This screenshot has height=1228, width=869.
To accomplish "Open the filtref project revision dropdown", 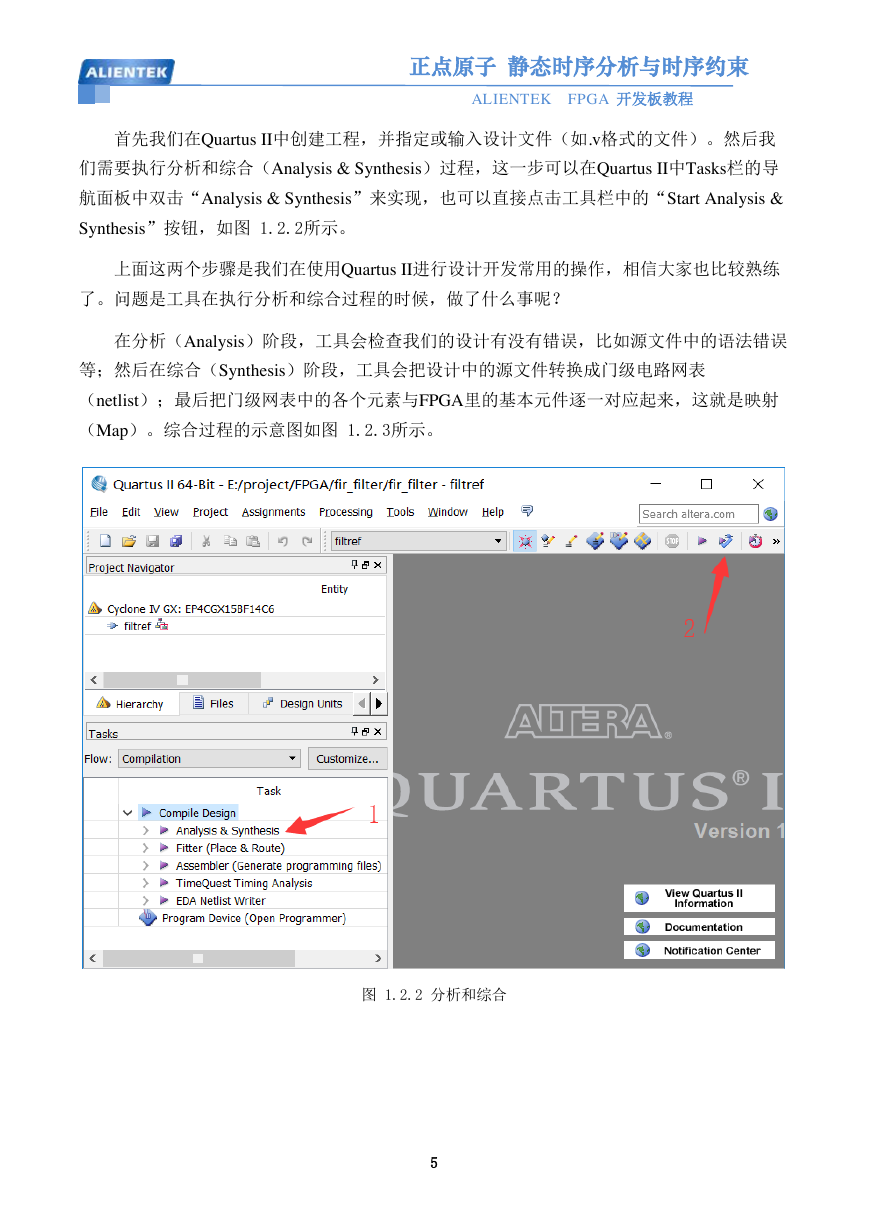I will 419,541.
